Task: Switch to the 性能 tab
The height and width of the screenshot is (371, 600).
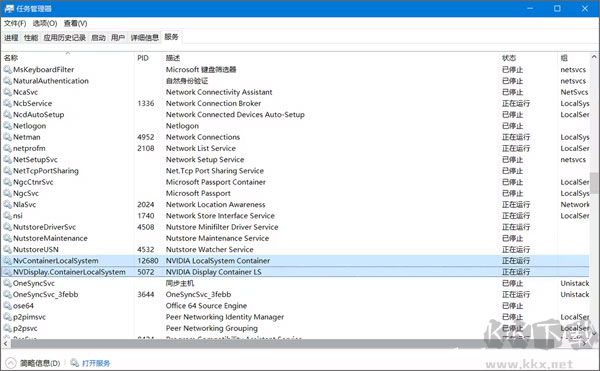Action: tap(31, 37)
